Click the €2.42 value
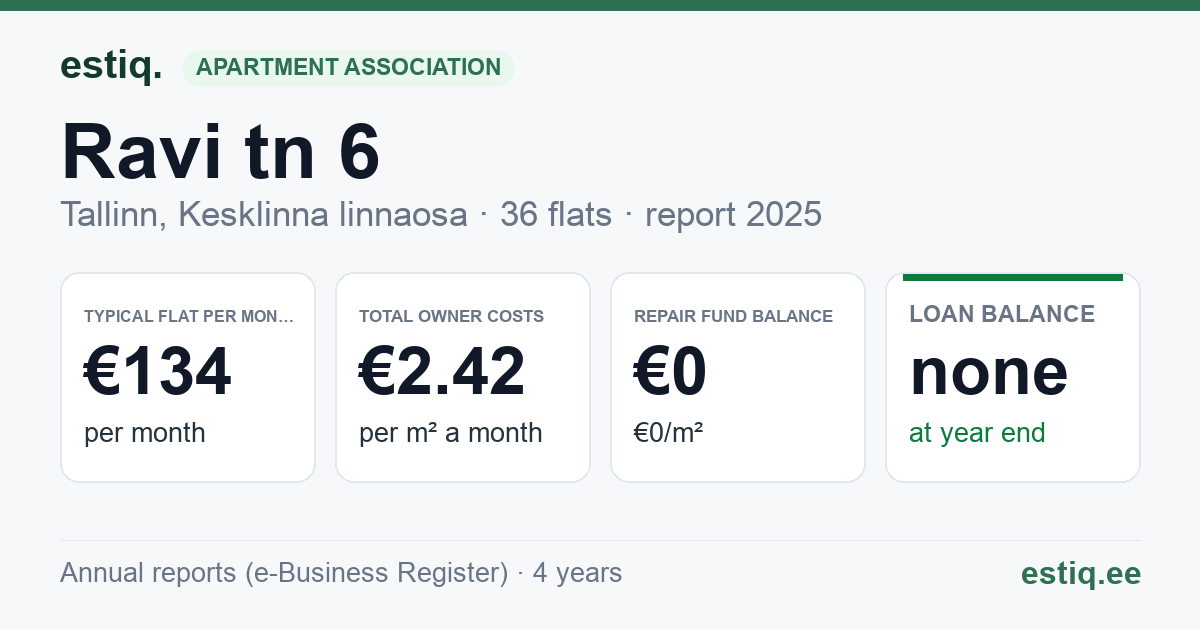The width and height of the screenshot is (1200, 630). (441, 371)
